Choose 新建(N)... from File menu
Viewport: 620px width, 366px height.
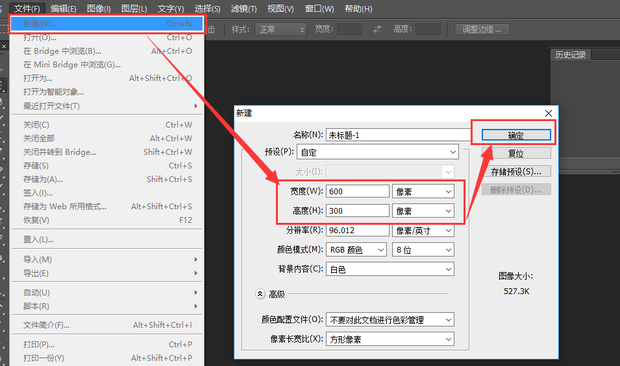click(107, 24)
